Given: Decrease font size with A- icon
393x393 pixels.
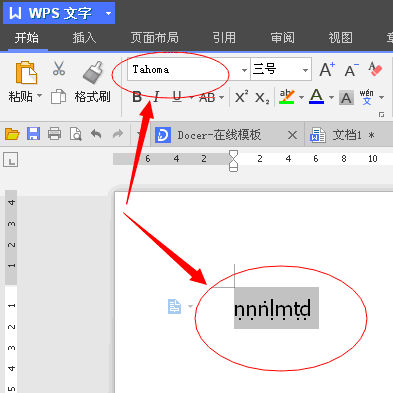Looking at the screenshot, I should tap(351, 70).
